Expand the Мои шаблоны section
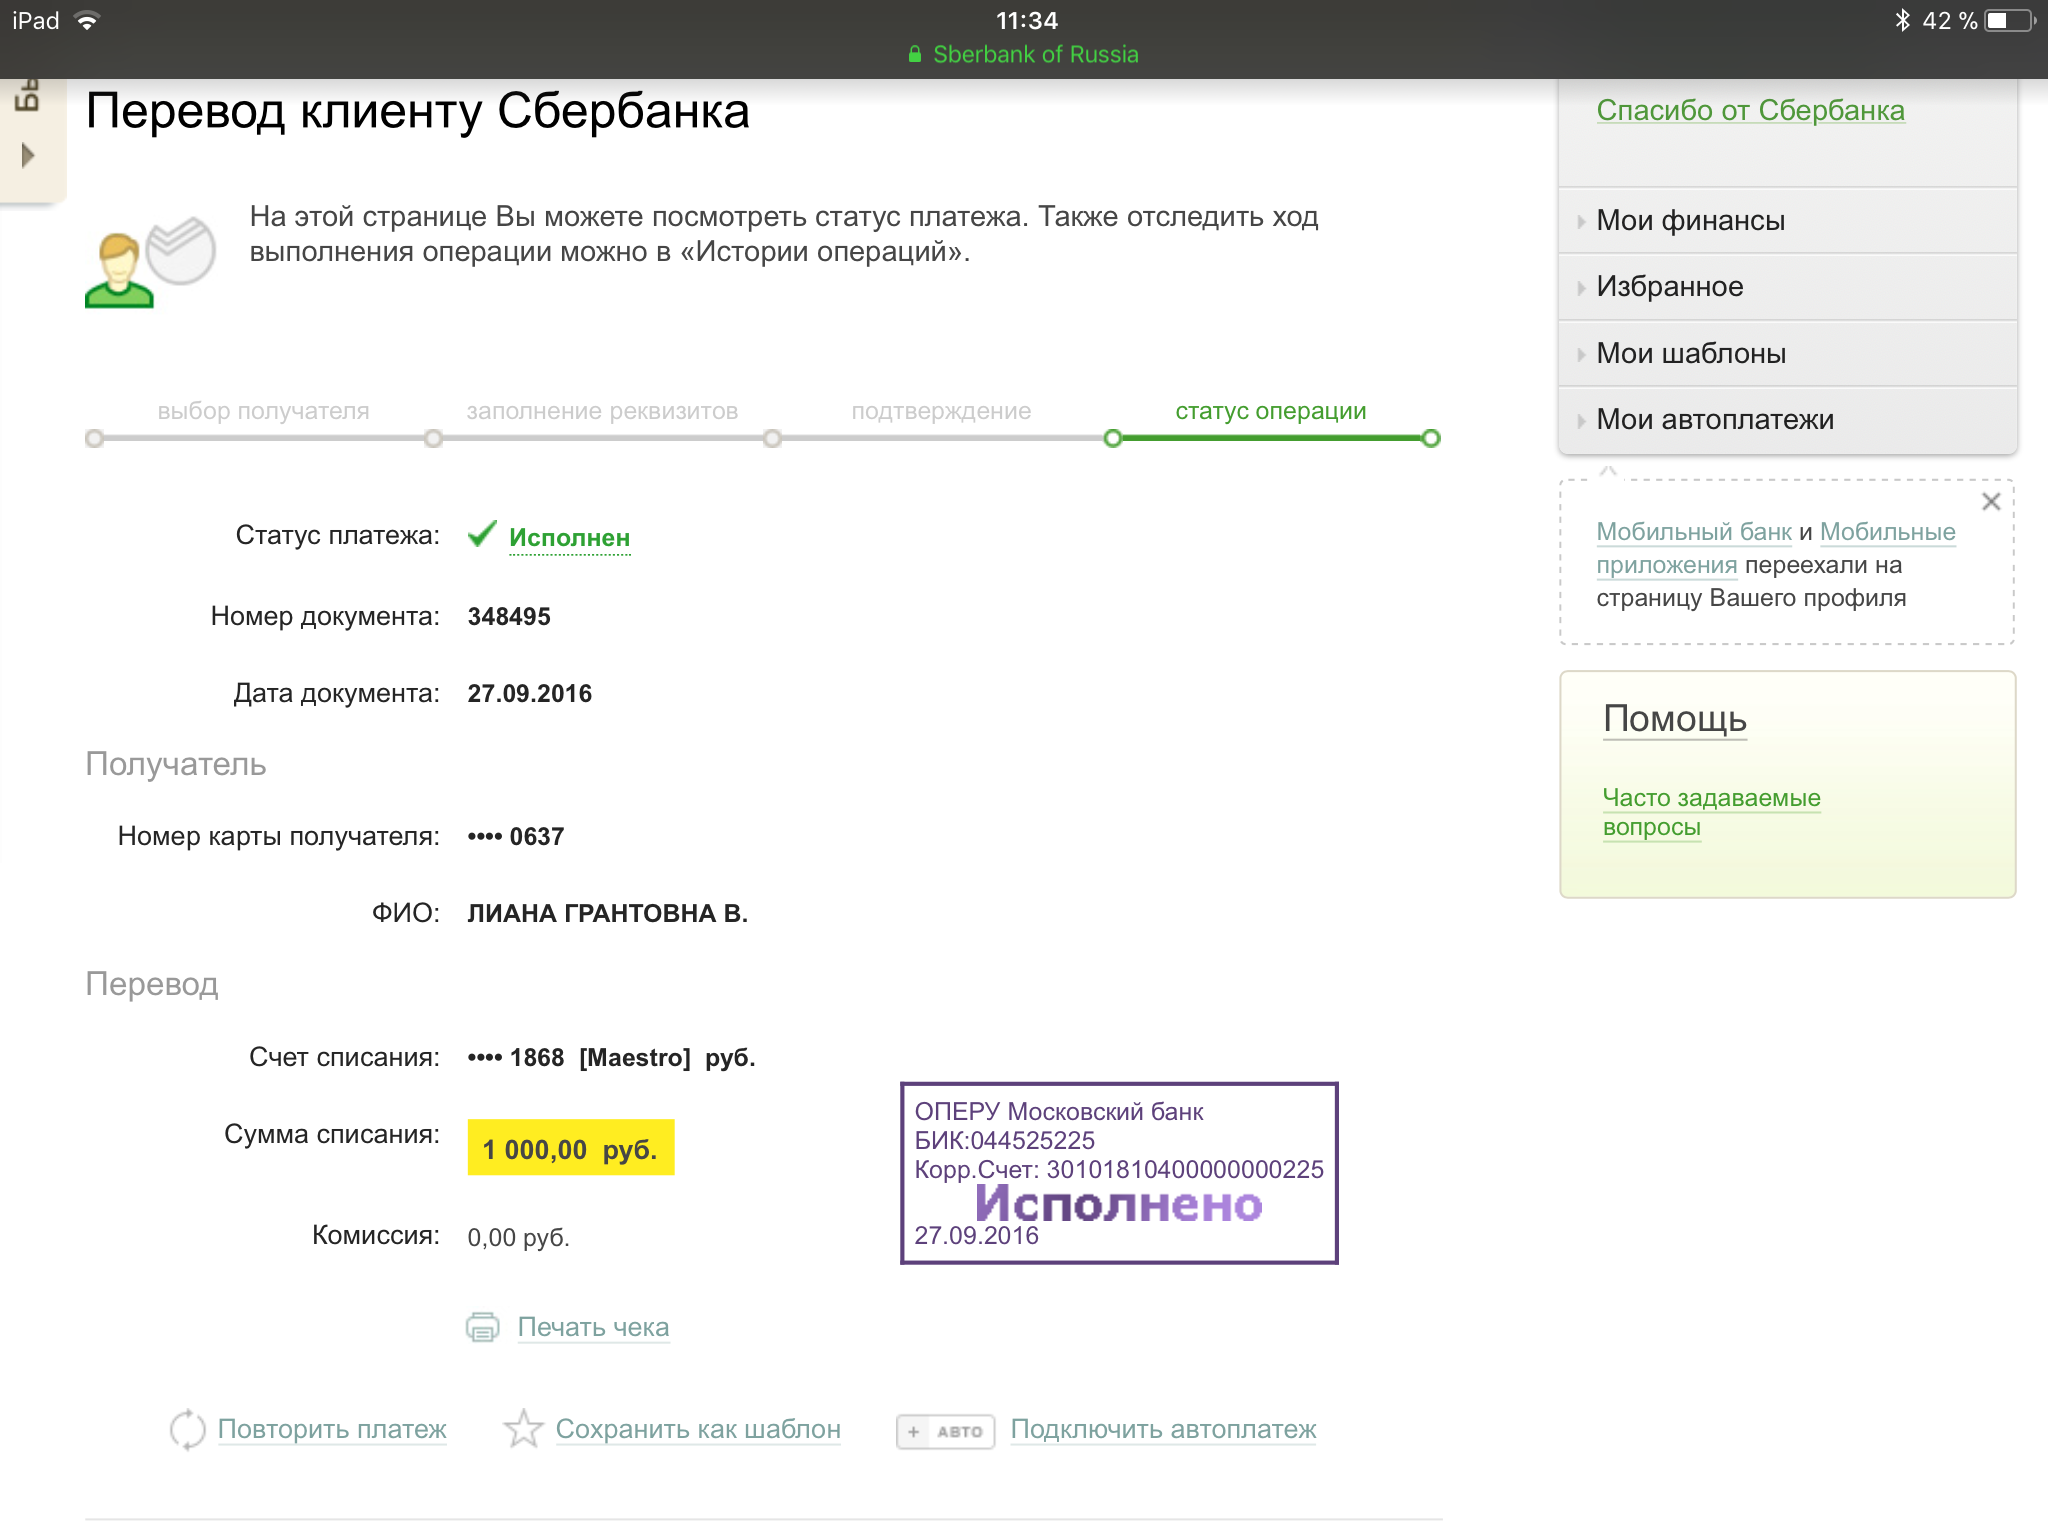The height and width of the screenshot is (1536, 2048). tap(1690, 354)
